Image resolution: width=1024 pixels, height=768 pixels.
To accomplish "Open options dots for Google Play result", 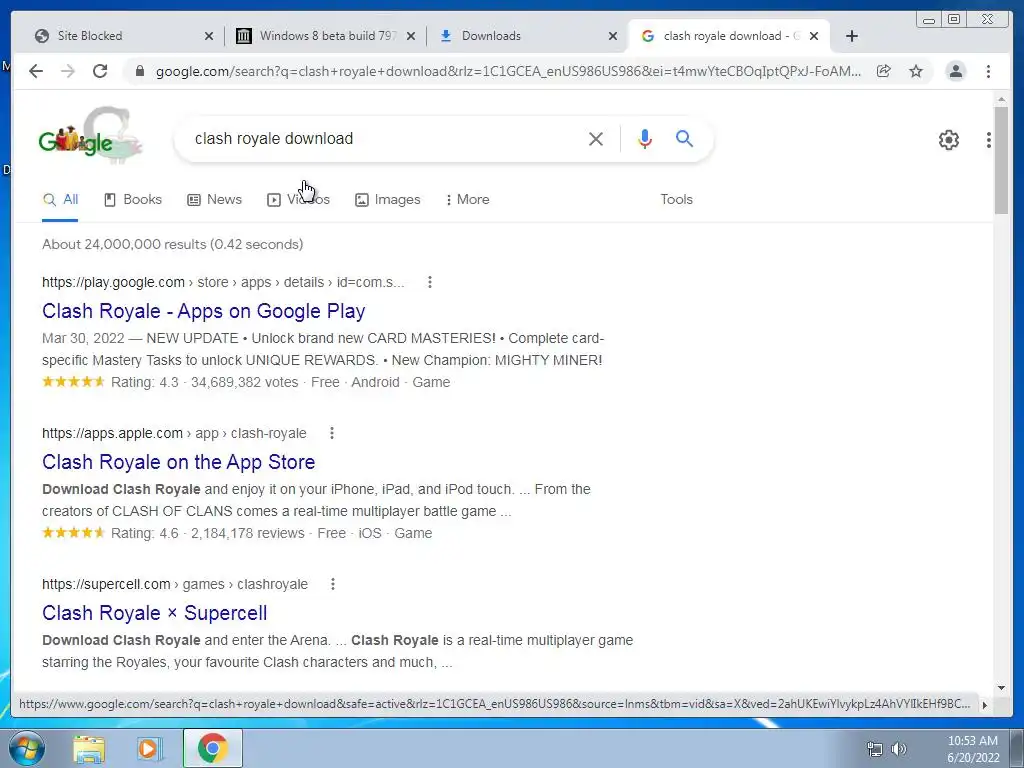I will point(430,282).
